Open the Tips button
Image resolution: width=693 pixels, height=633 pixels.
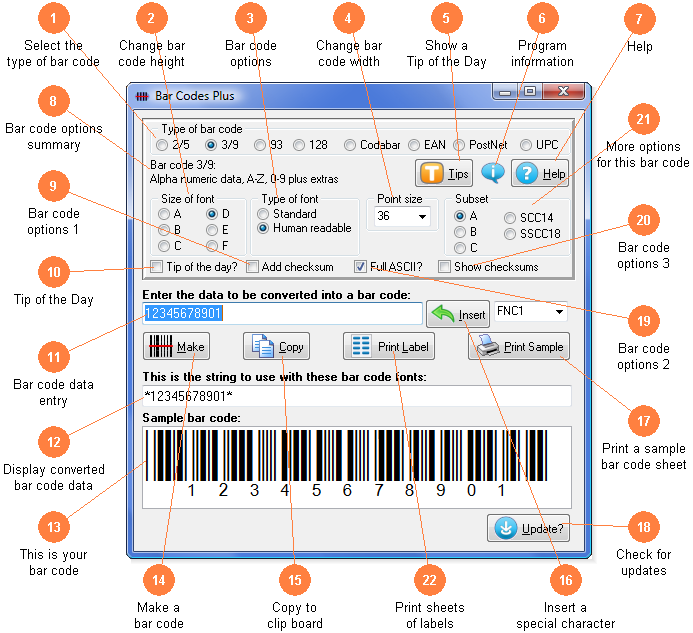[x=444, y=173]
